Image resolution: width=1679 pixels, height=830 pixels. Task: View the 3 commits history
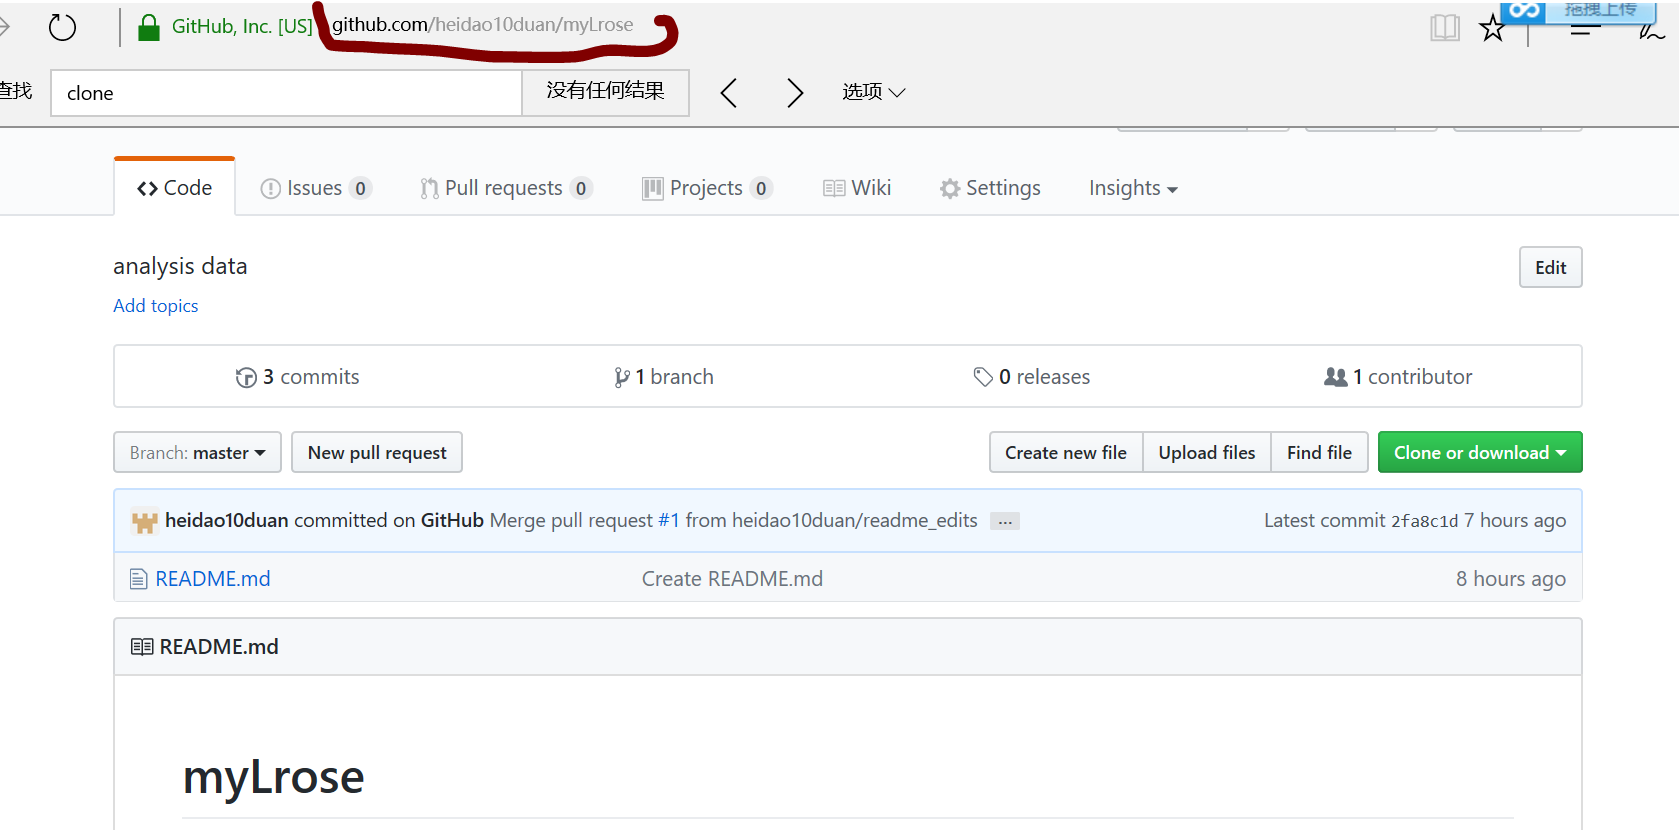297,377
